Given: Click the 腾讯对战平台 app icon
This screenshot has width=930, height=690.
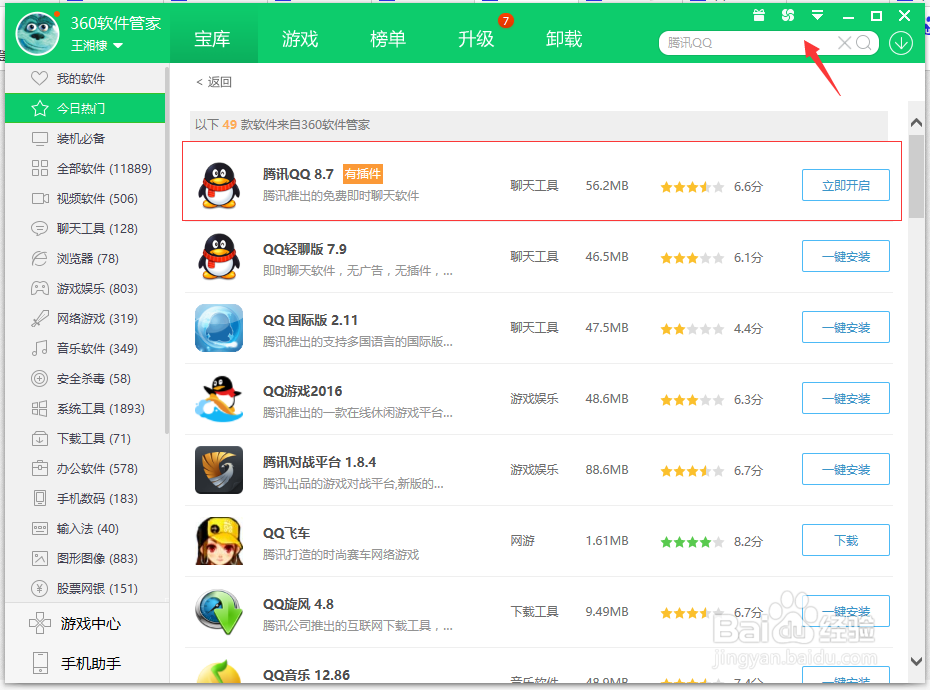Looking at the screenshot, I should tap(219, 470).
